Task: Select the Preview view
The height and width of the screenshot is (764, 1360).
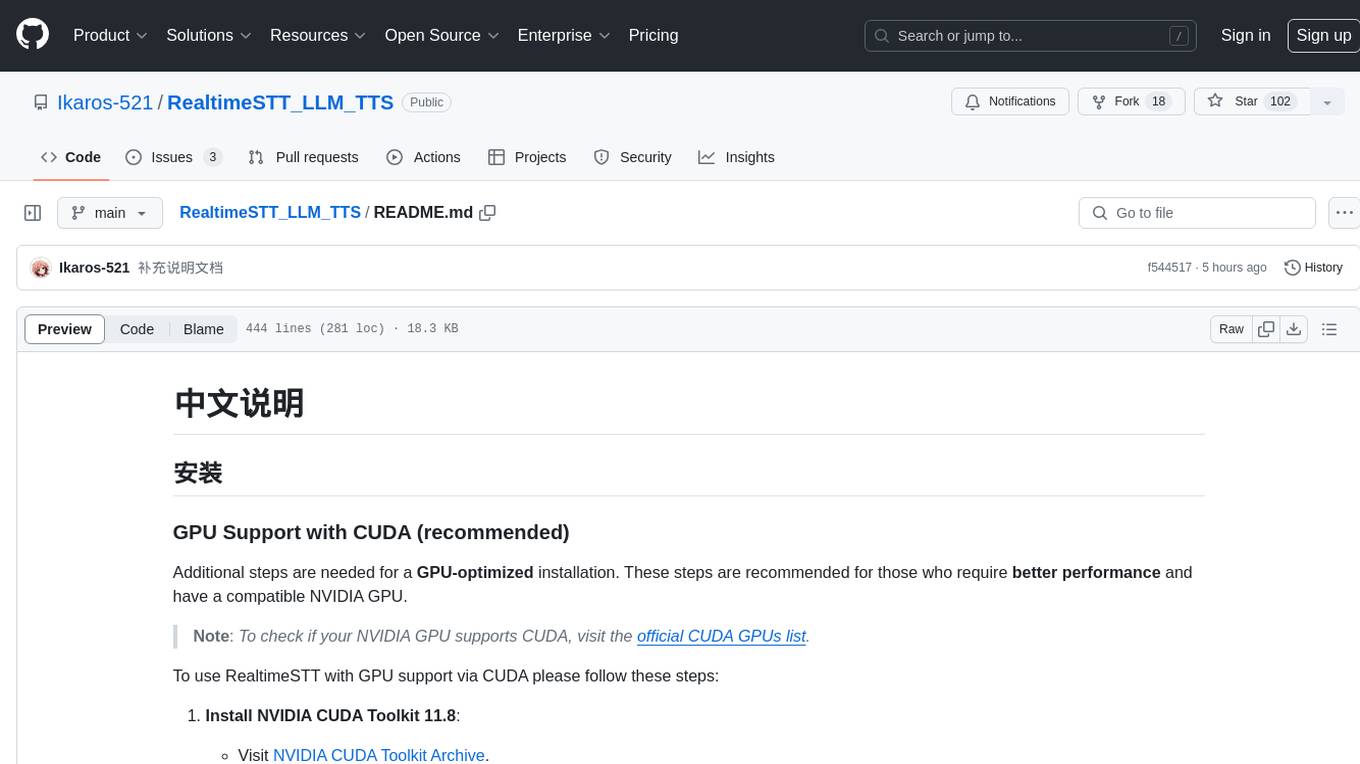Action: click(x=65, y=329)
